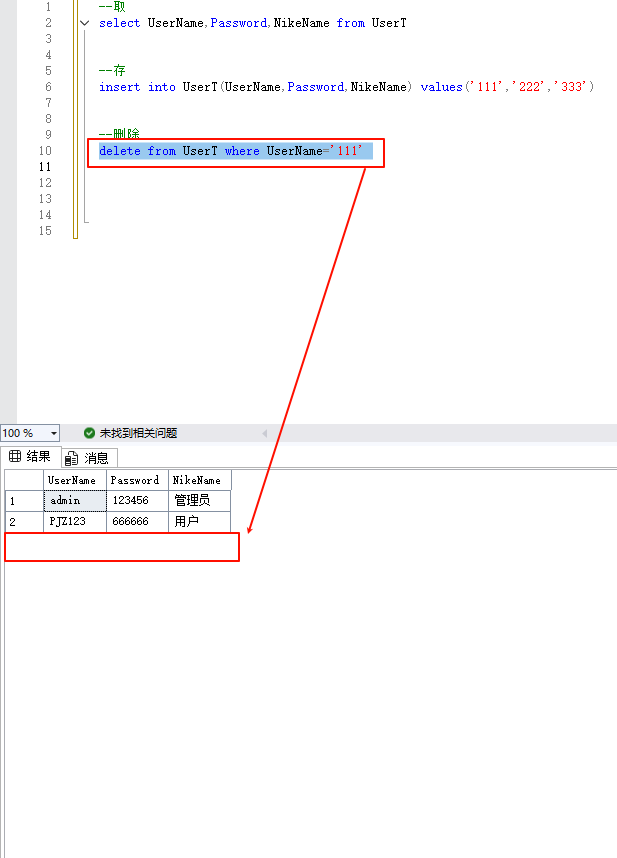The image size is (617, 858).
Task: Click line number 11 in the gutter
Action: (45, 167)
